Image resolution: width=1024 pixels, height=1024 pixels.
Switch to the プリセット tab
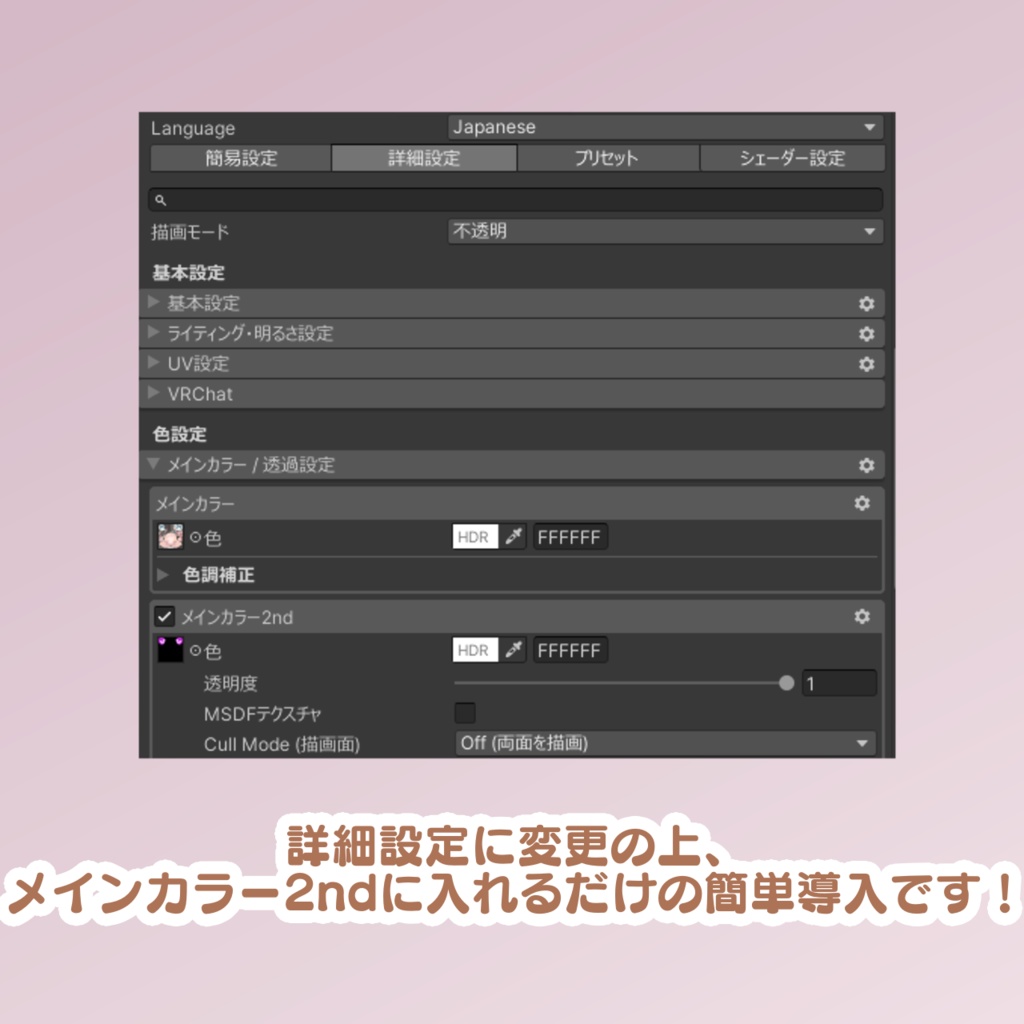point(607,157)
